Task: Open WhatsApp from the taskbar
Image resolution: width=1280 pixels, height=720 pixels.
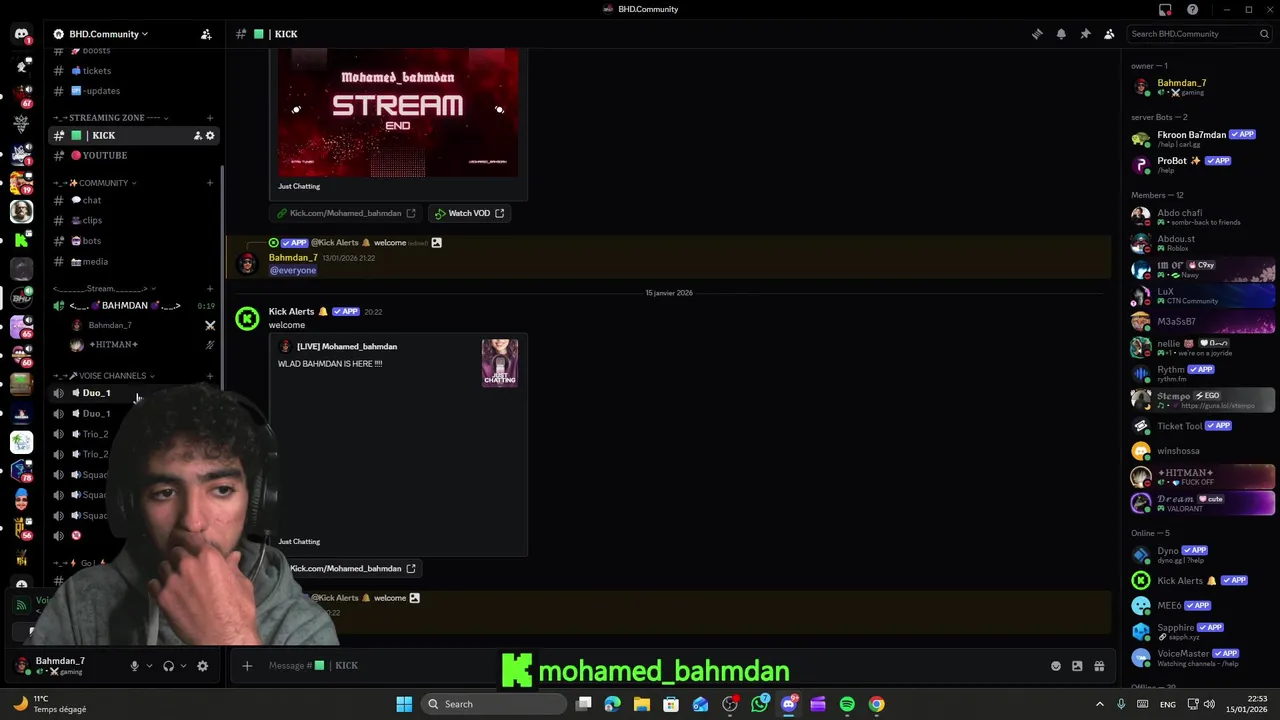Action: (760, 704)
